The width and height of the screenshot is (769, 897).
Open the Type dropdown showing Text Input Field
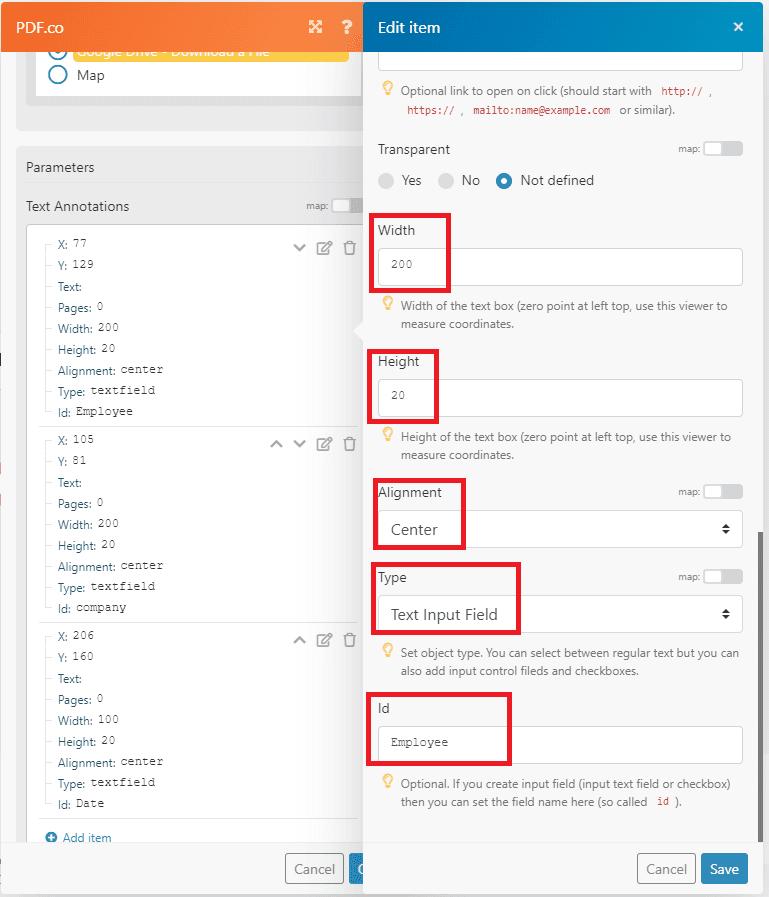click(x=559, y=614)
